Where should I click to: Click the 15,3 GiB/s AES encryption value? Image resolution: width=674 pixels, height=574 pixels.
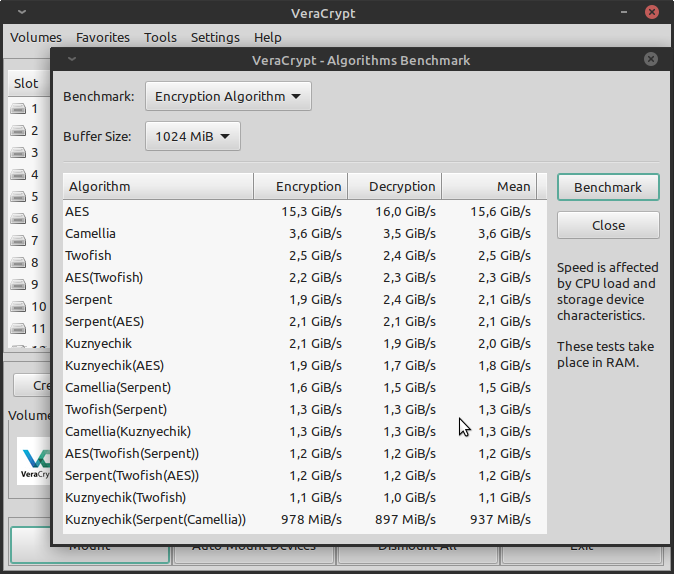coord(312,212)
